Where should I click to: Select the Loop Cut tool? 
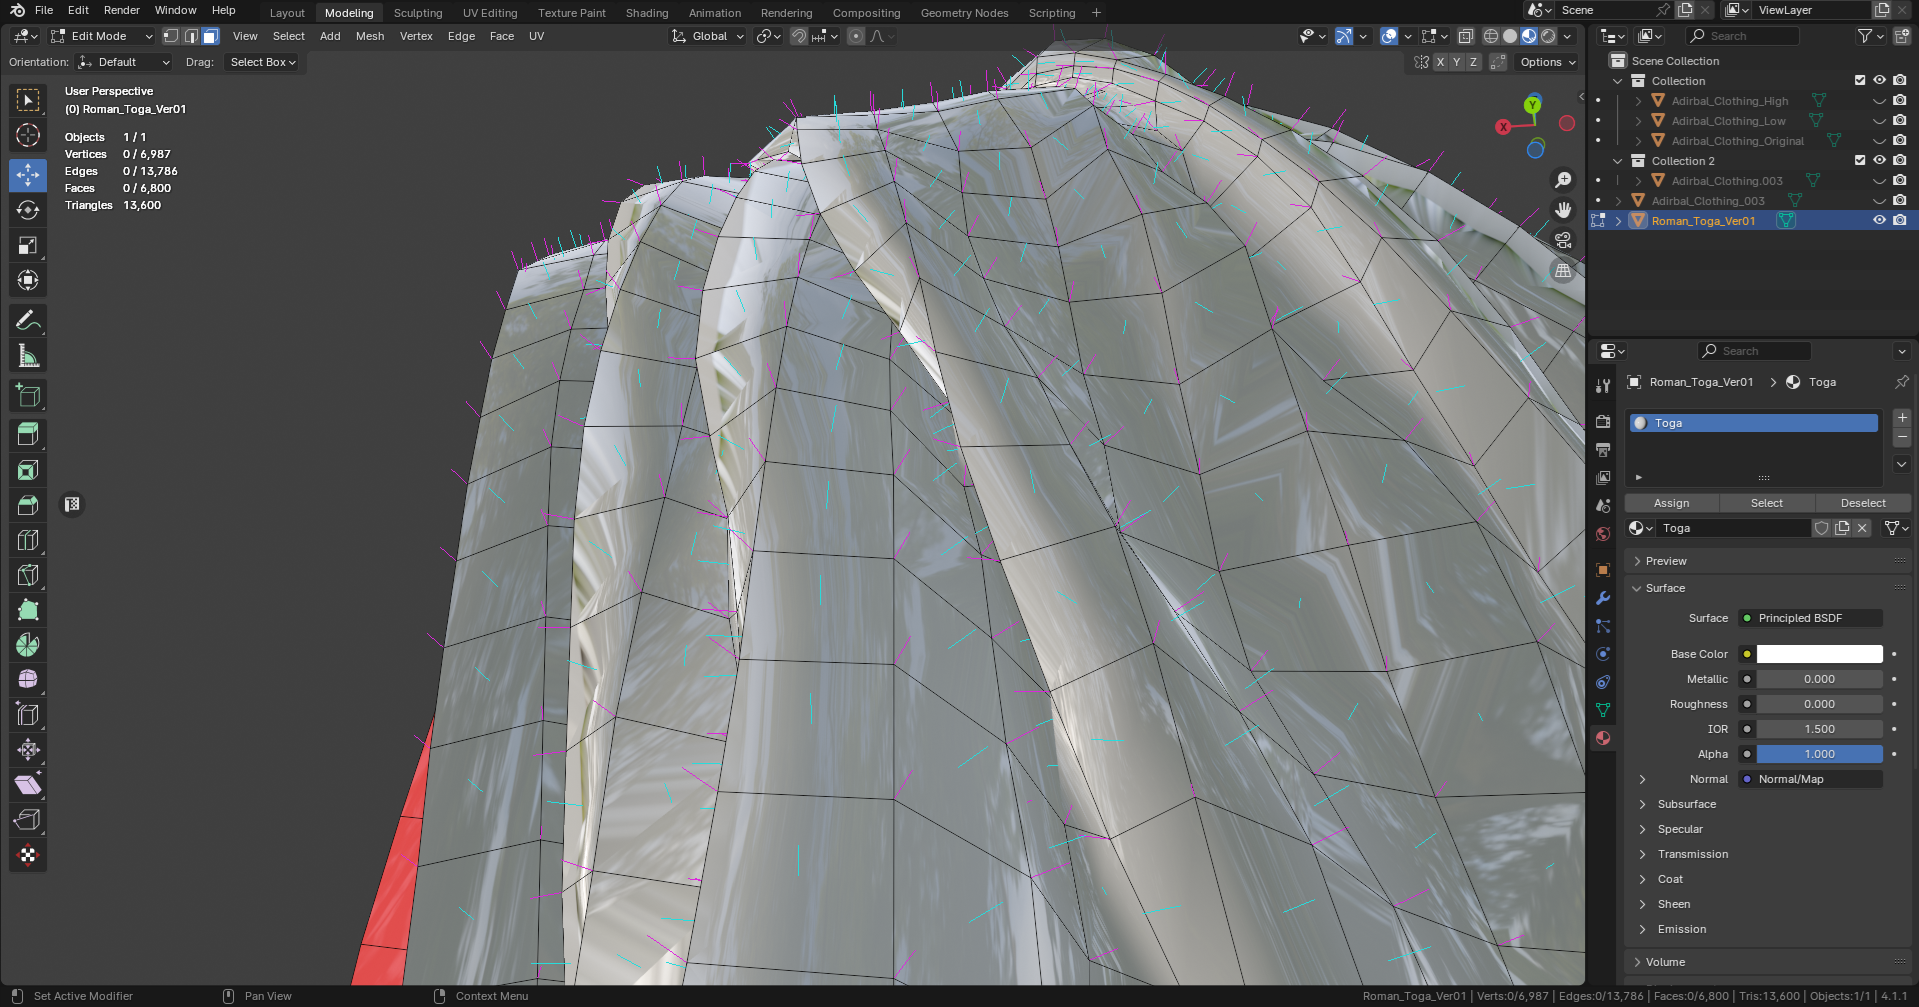(x=28, y=540)
